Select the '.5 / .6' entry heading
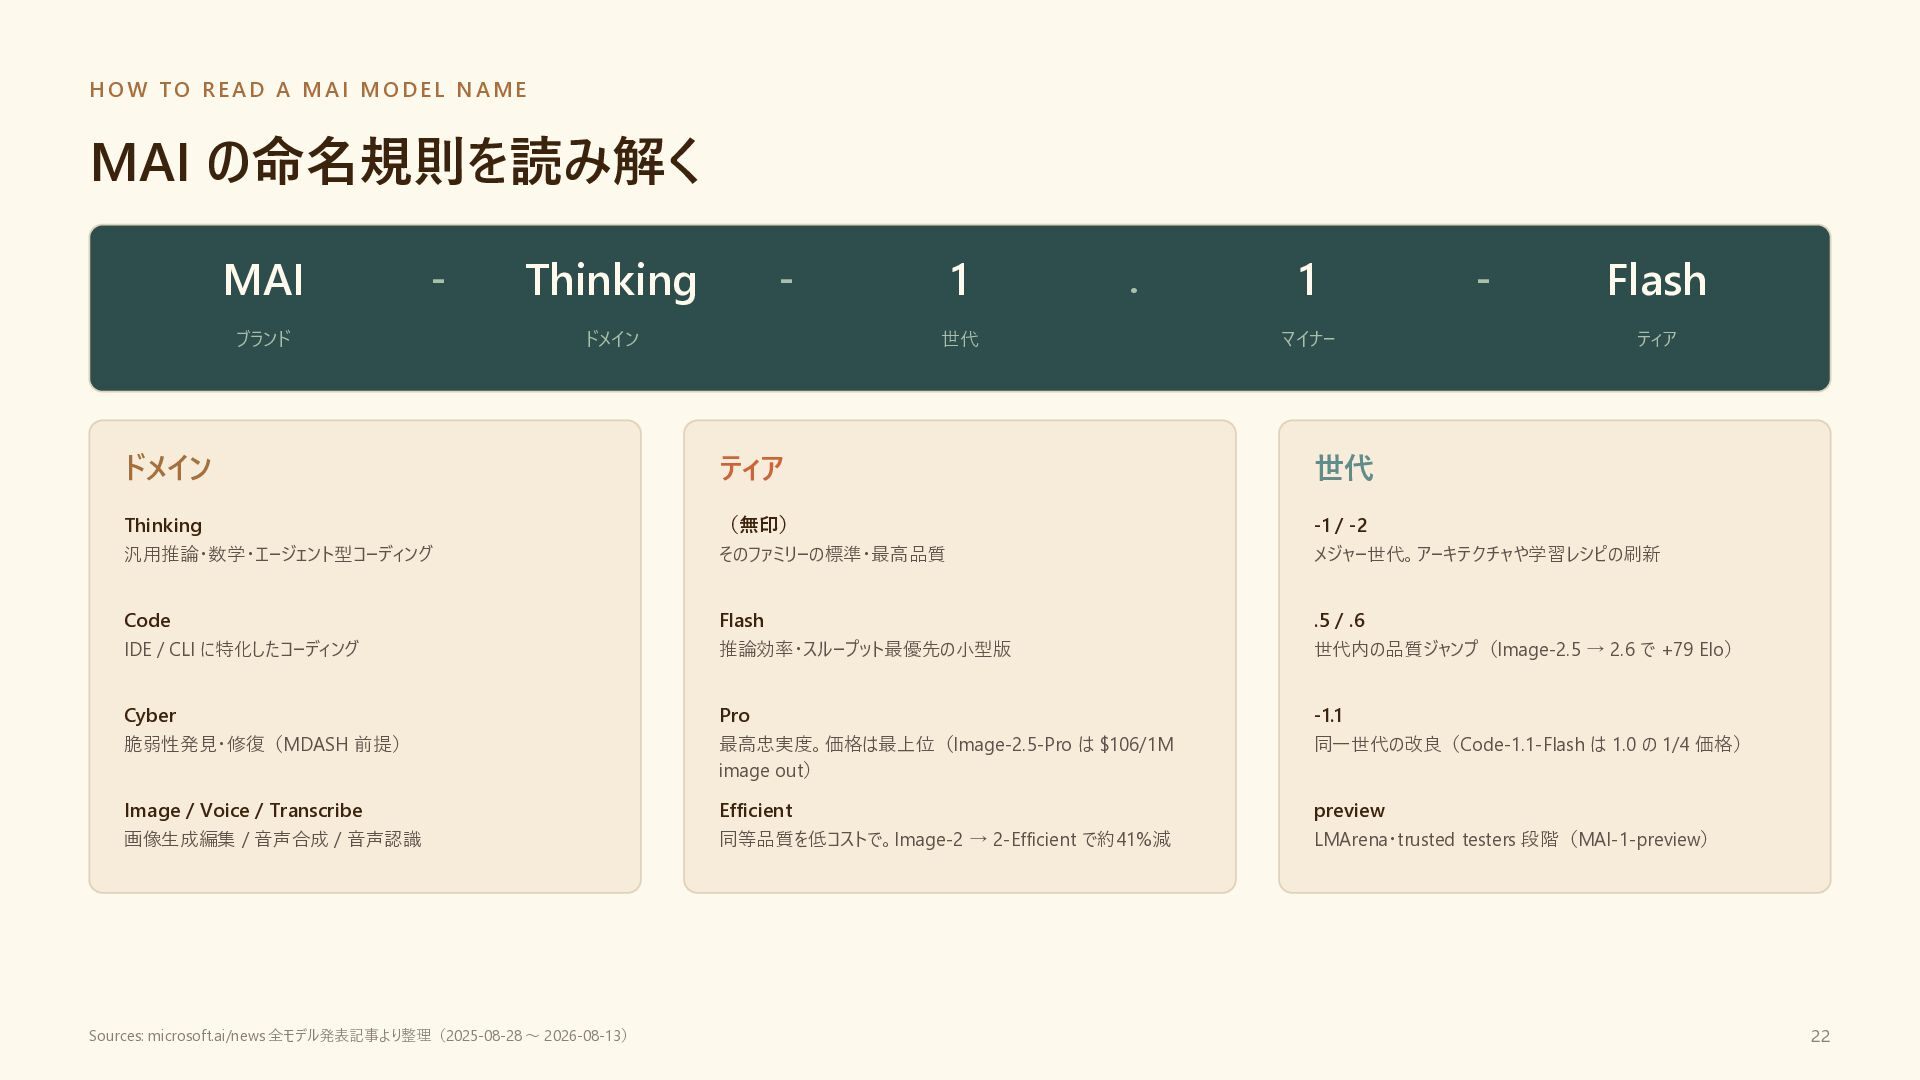This screenshot has height=1080, width=1920. (x=1339, y=620)
